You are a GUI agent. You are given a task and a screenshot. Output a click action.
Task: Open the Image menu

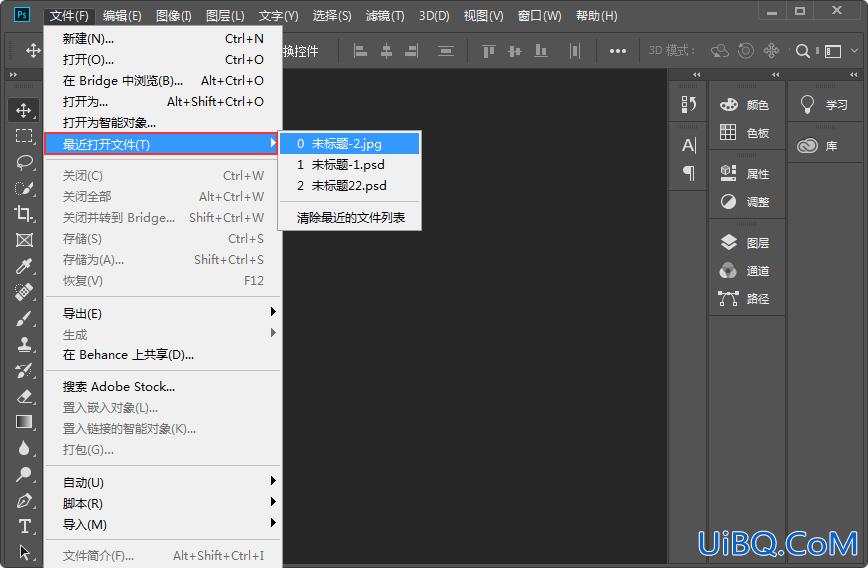(x=173, y=16)
